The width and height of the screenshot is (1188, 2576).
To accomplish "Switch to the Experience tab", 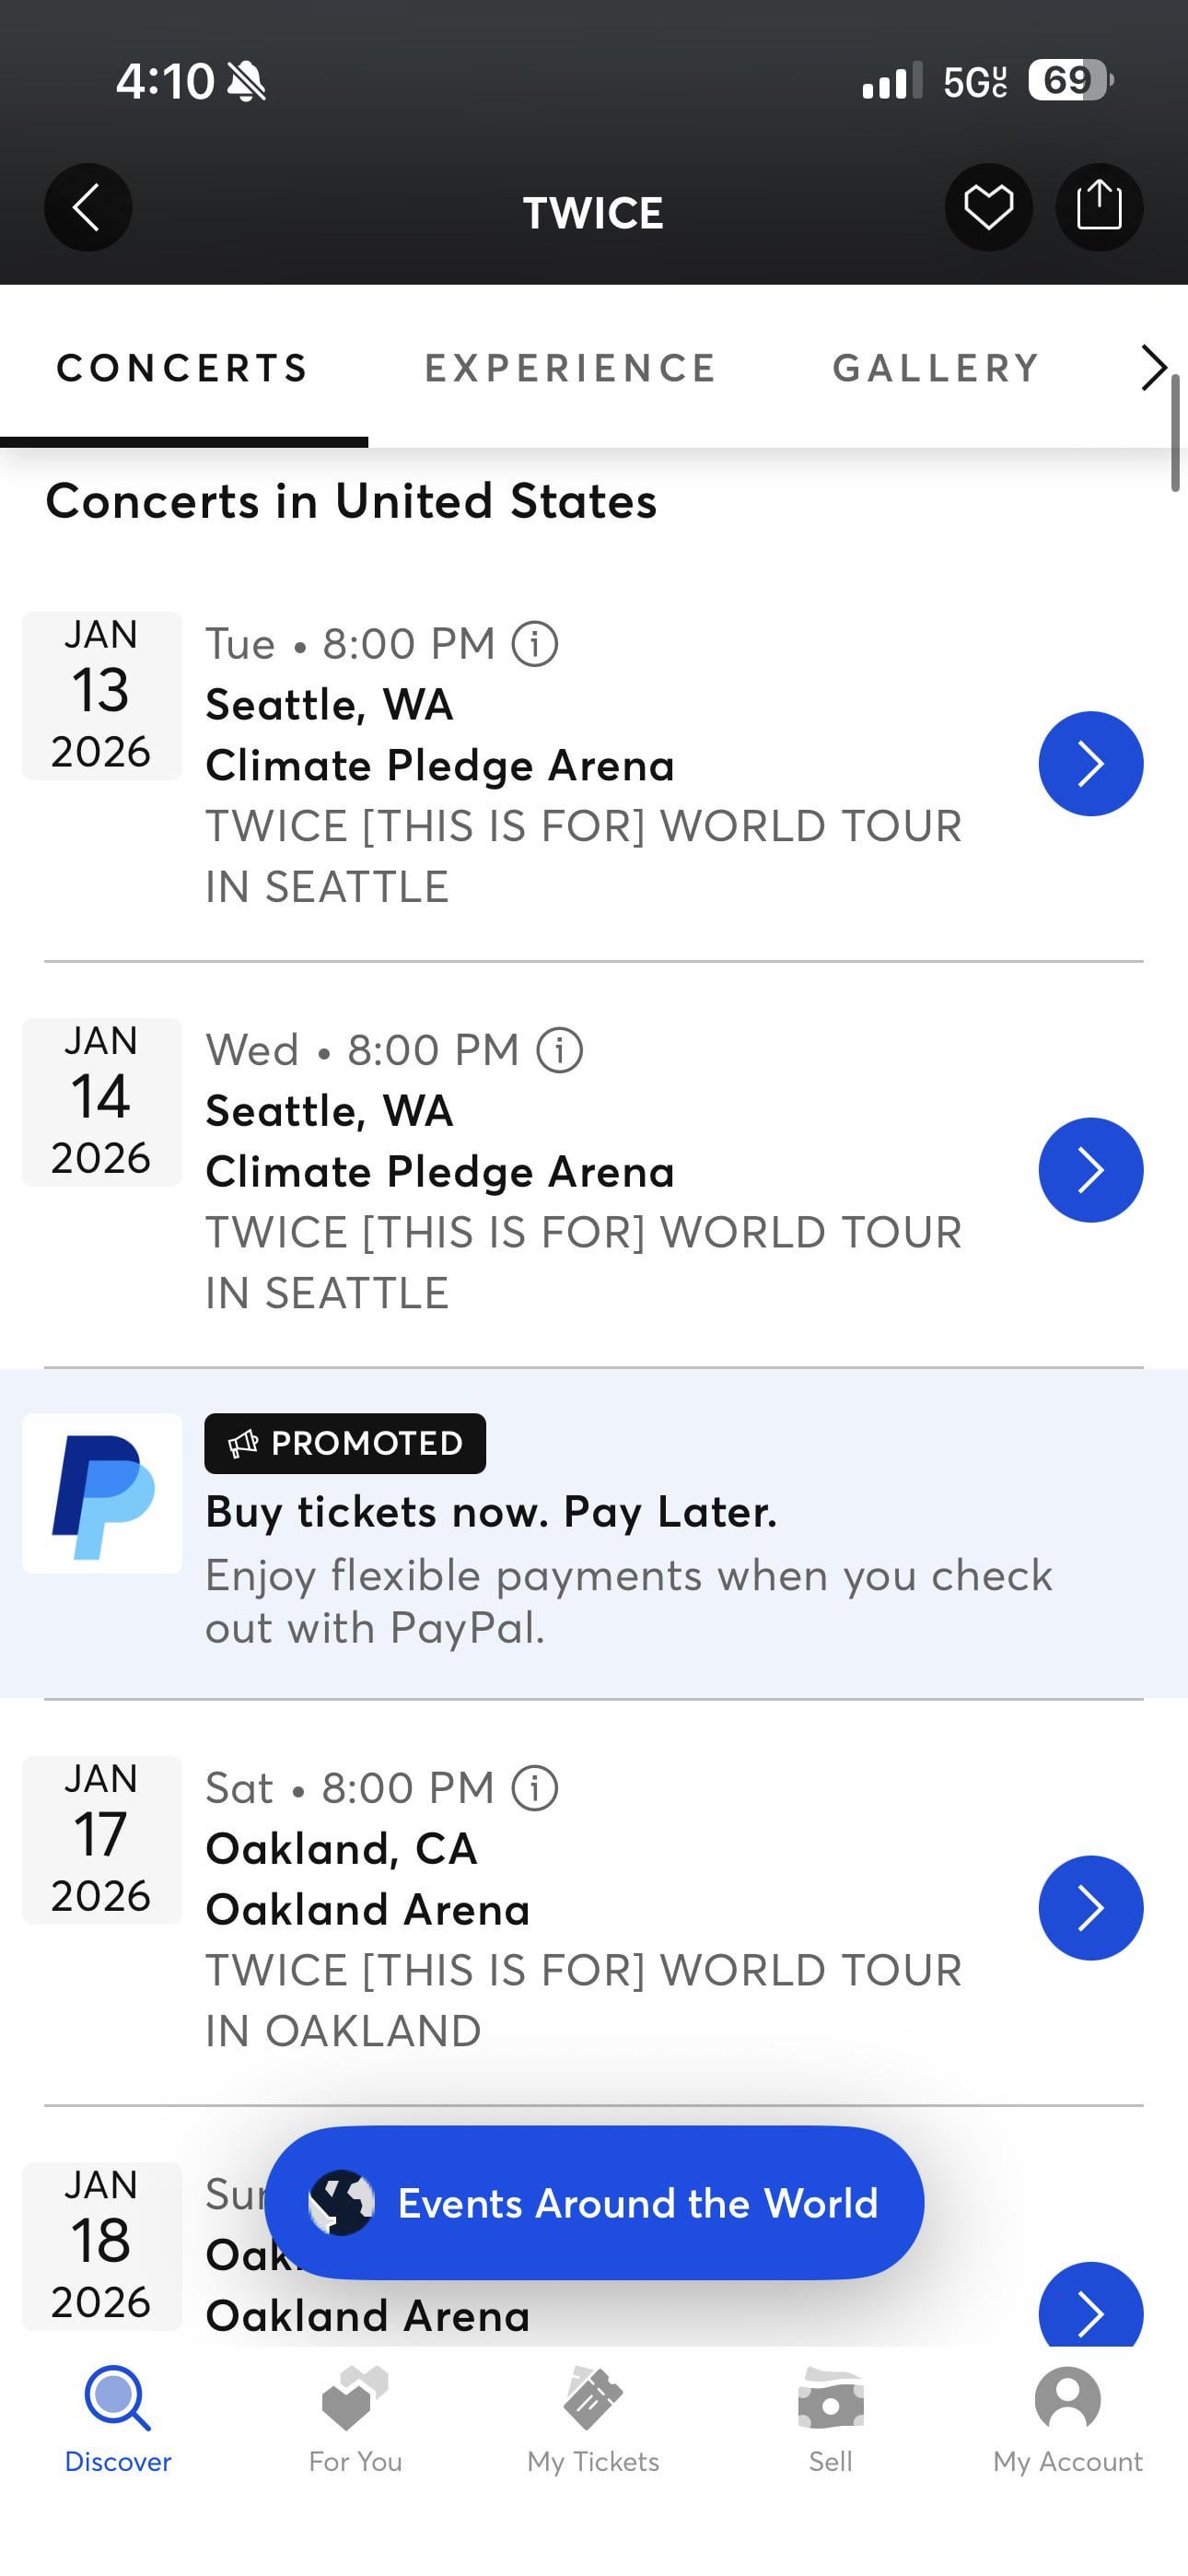I will pos(570,368).
